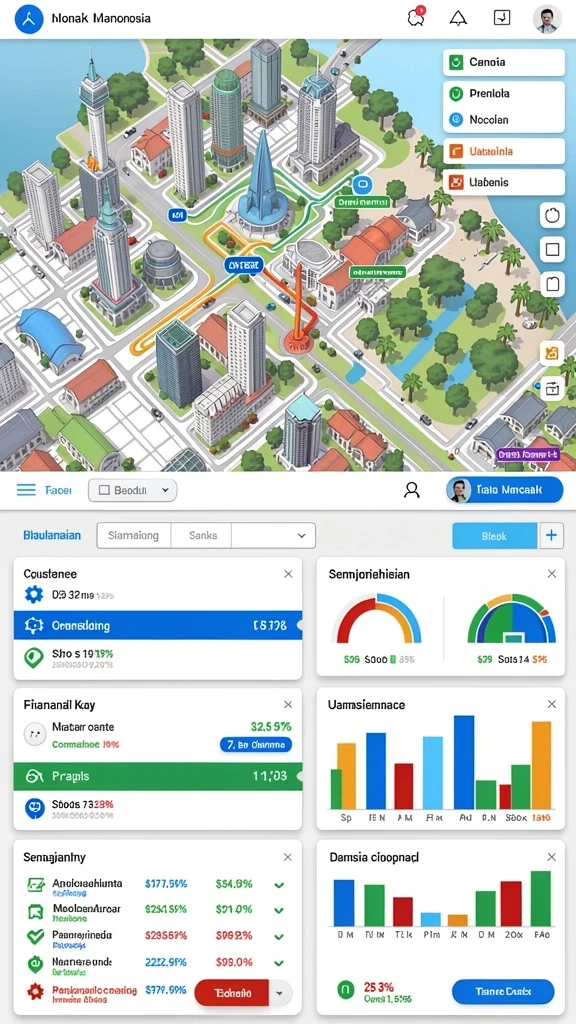The image size is (576, 1024).
Task: Click the blue app logo beside Monak Manonosia
Action: (29, 19)
